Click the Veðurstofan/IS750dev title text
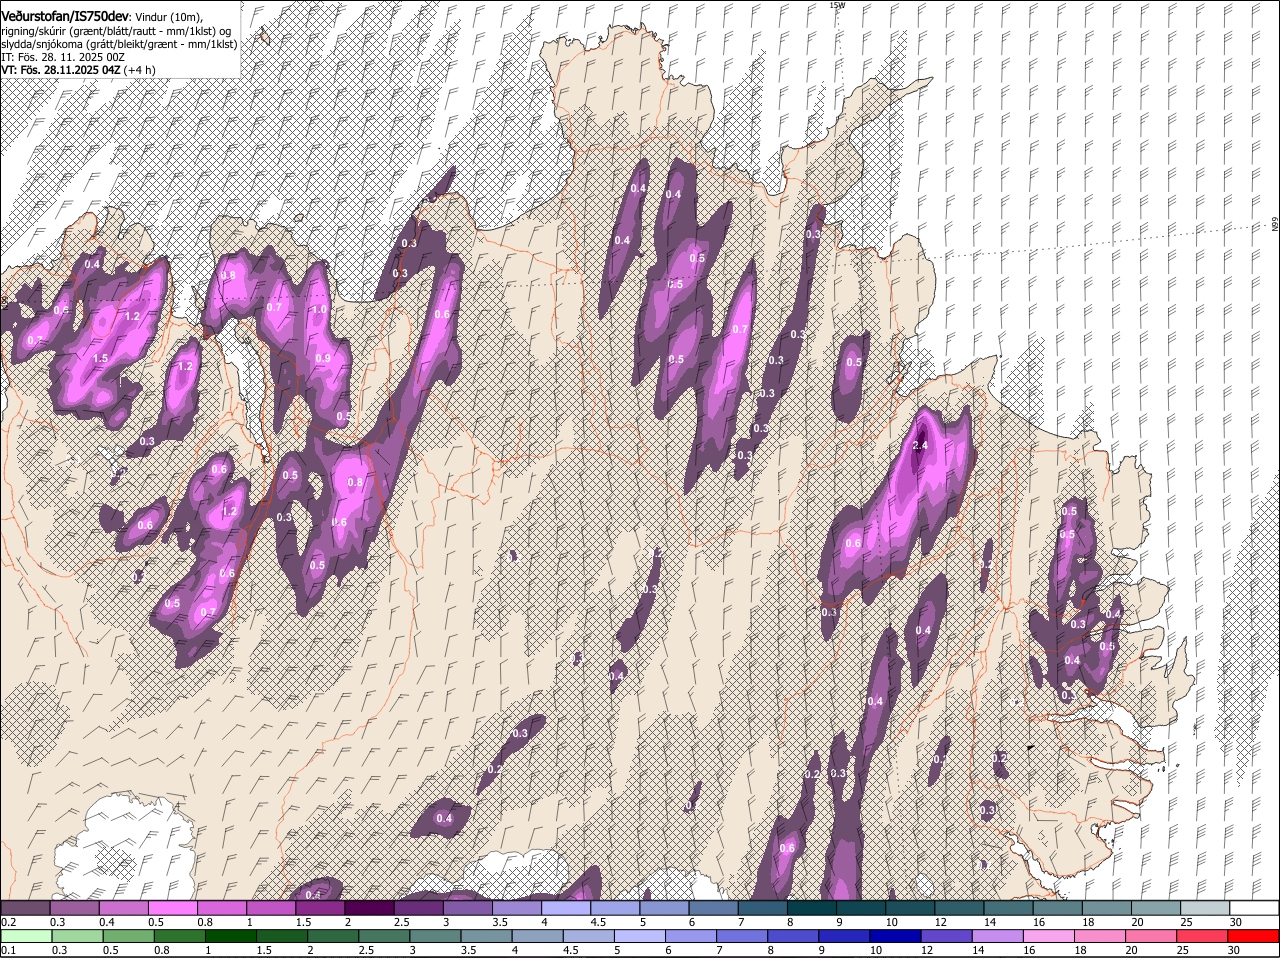 pyautogui.click(x=65, y=15)
